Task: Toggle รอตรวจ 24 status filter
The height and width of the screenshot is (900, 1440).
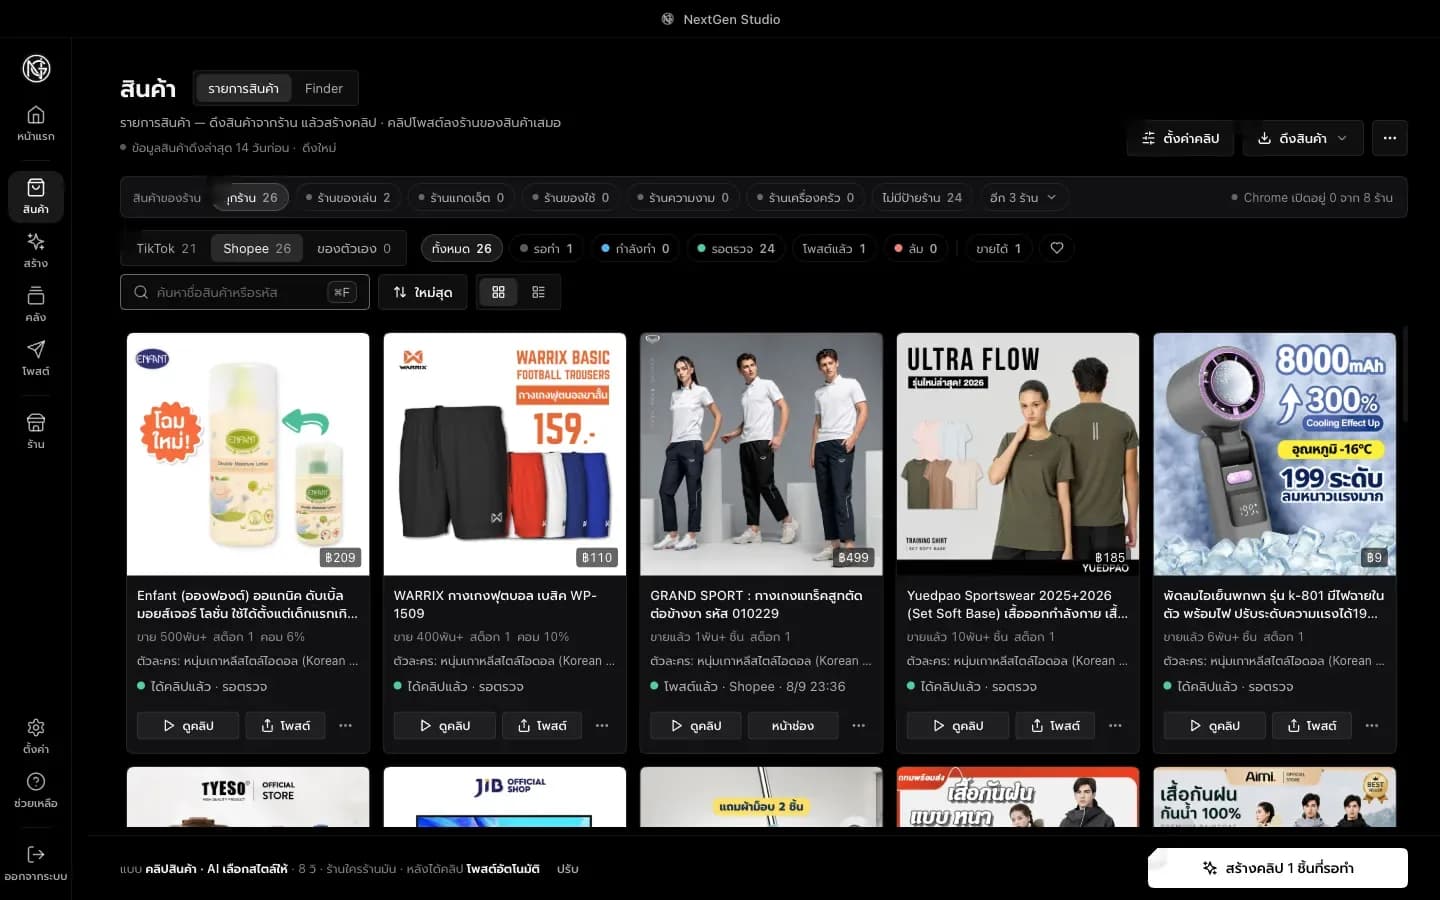Action: click(736, 248)
